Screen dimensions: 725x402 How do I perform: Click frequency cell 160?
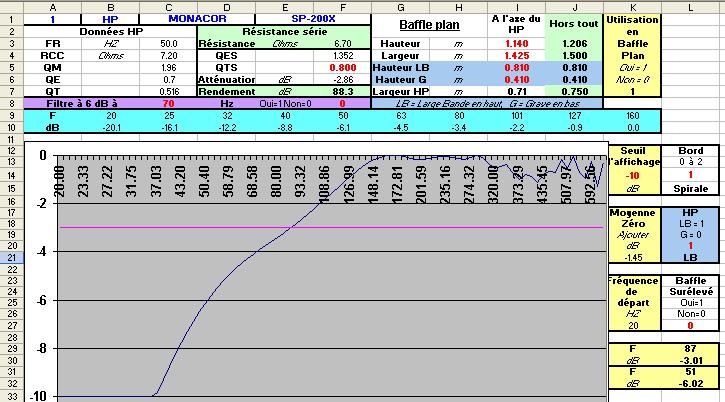click(633, 116)
